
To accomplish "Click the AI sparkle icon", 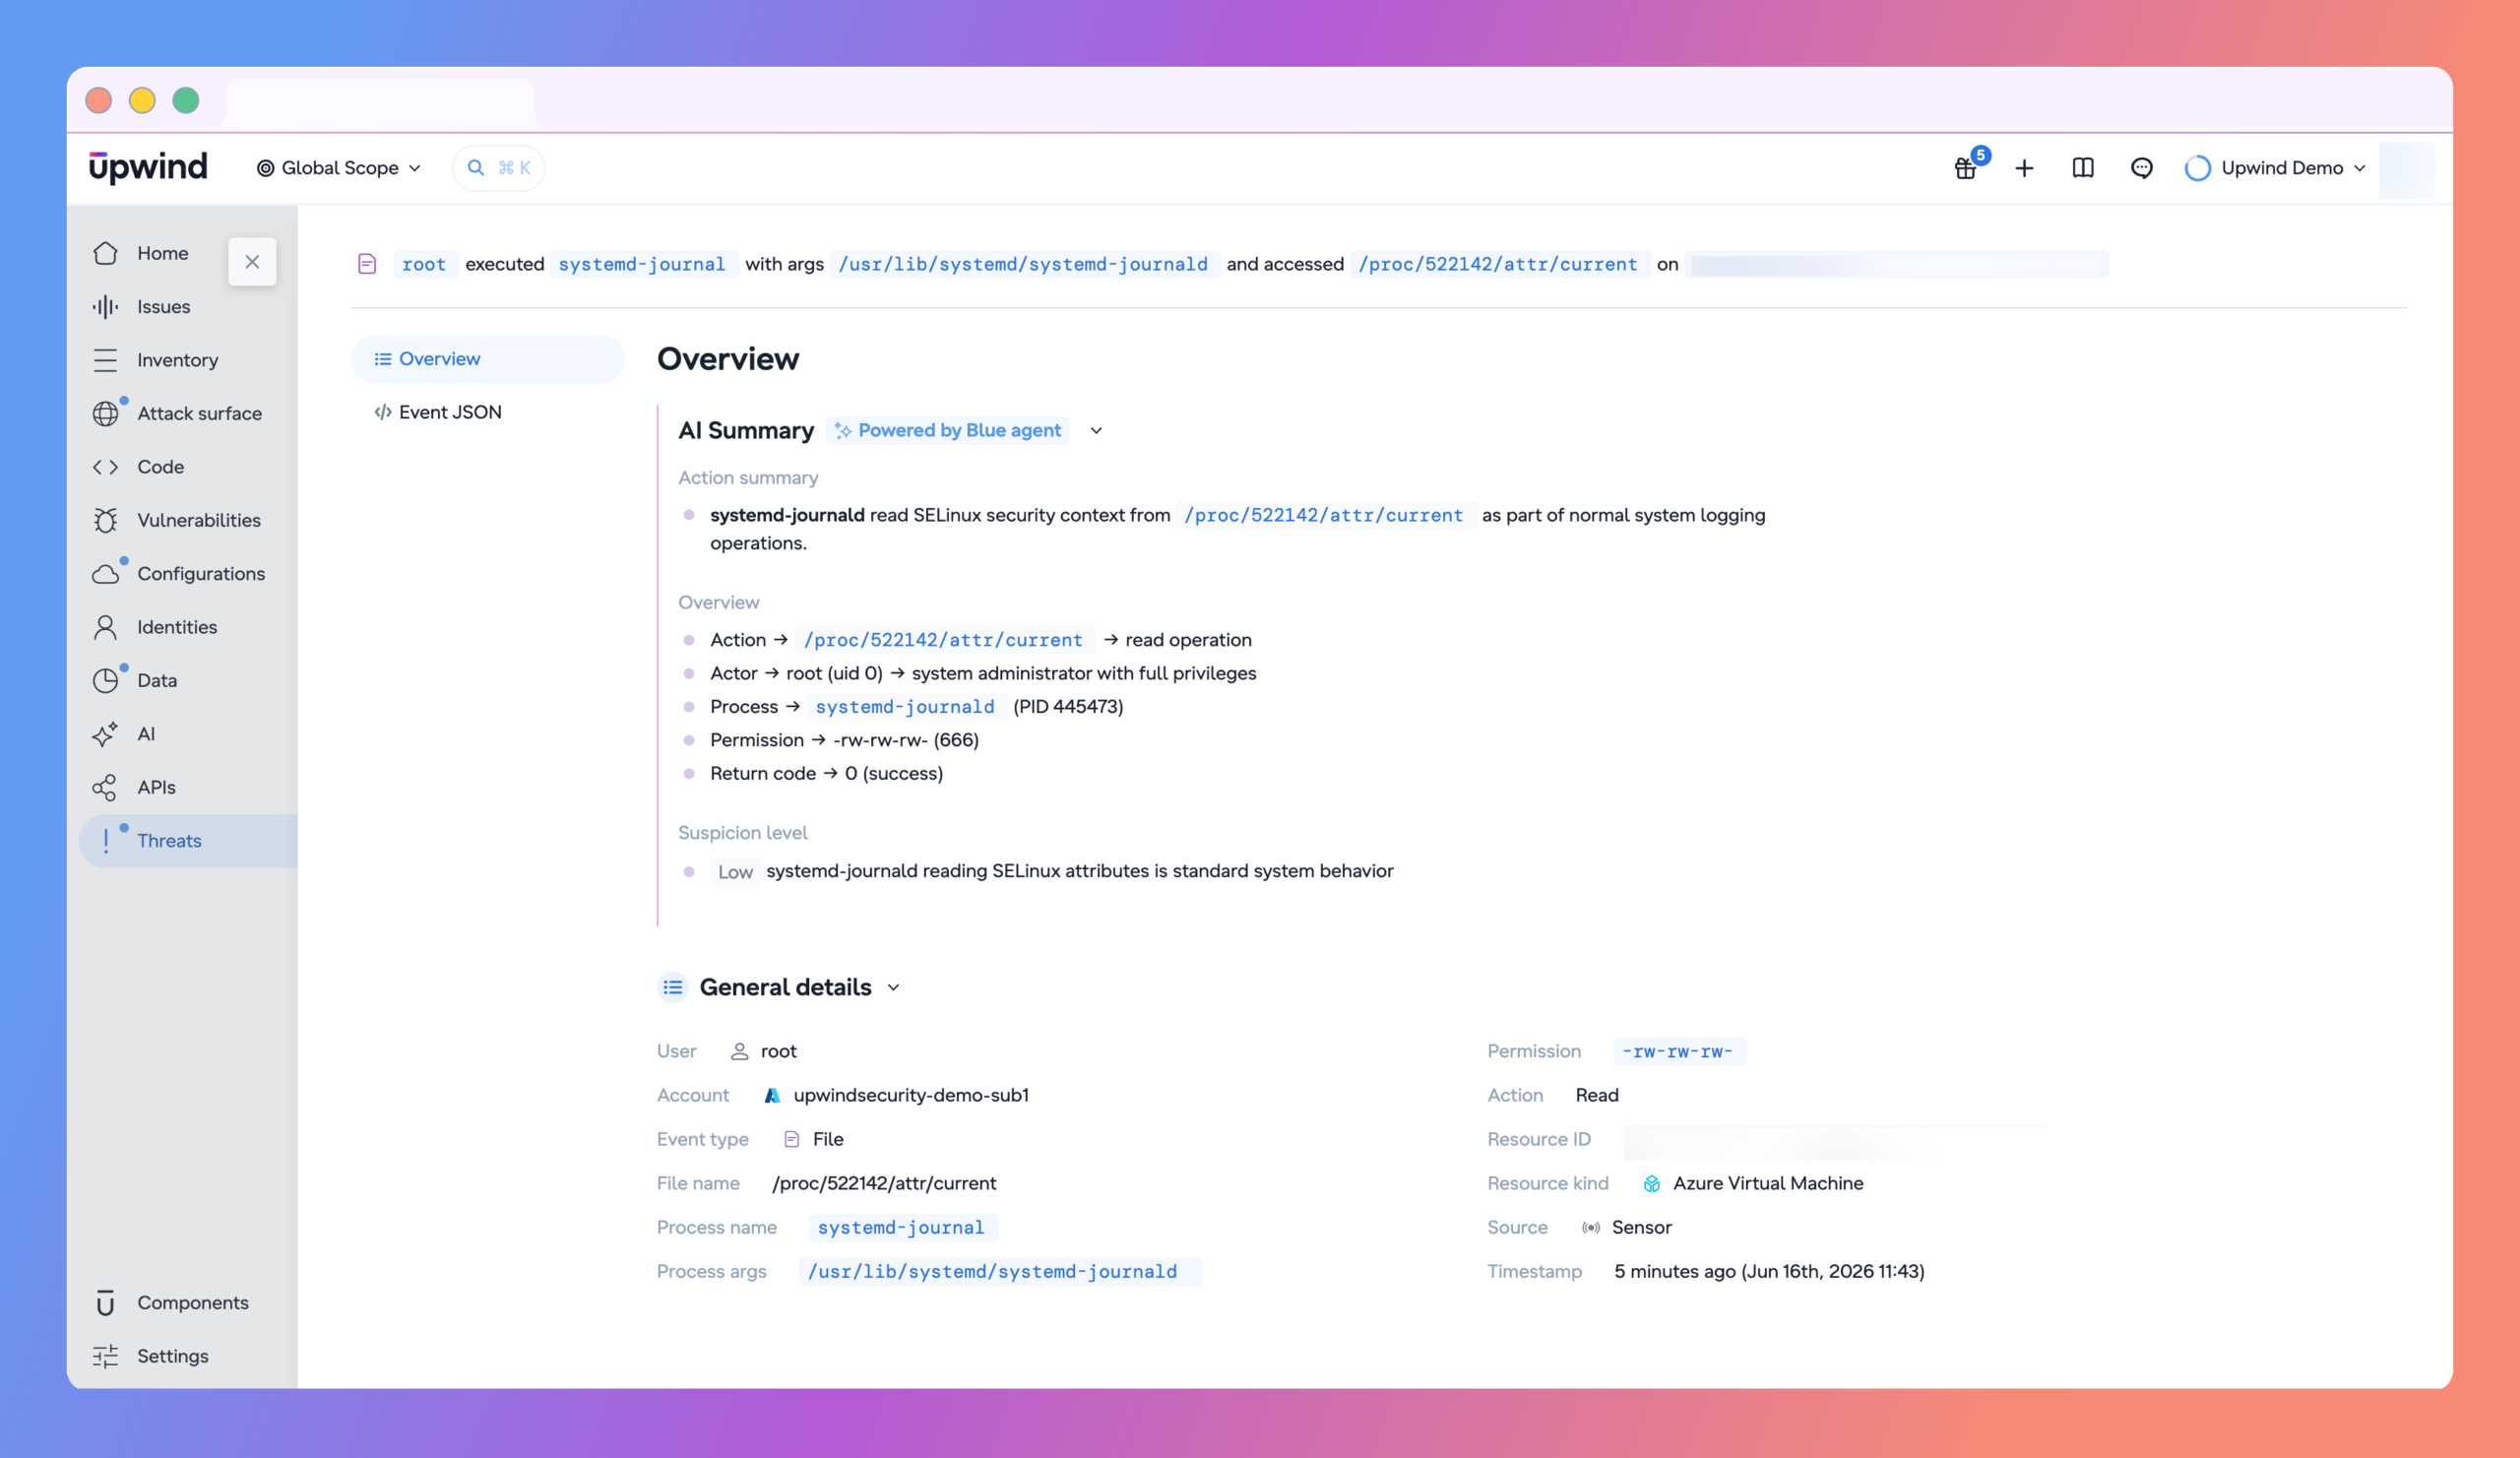I will pos(106,734).
